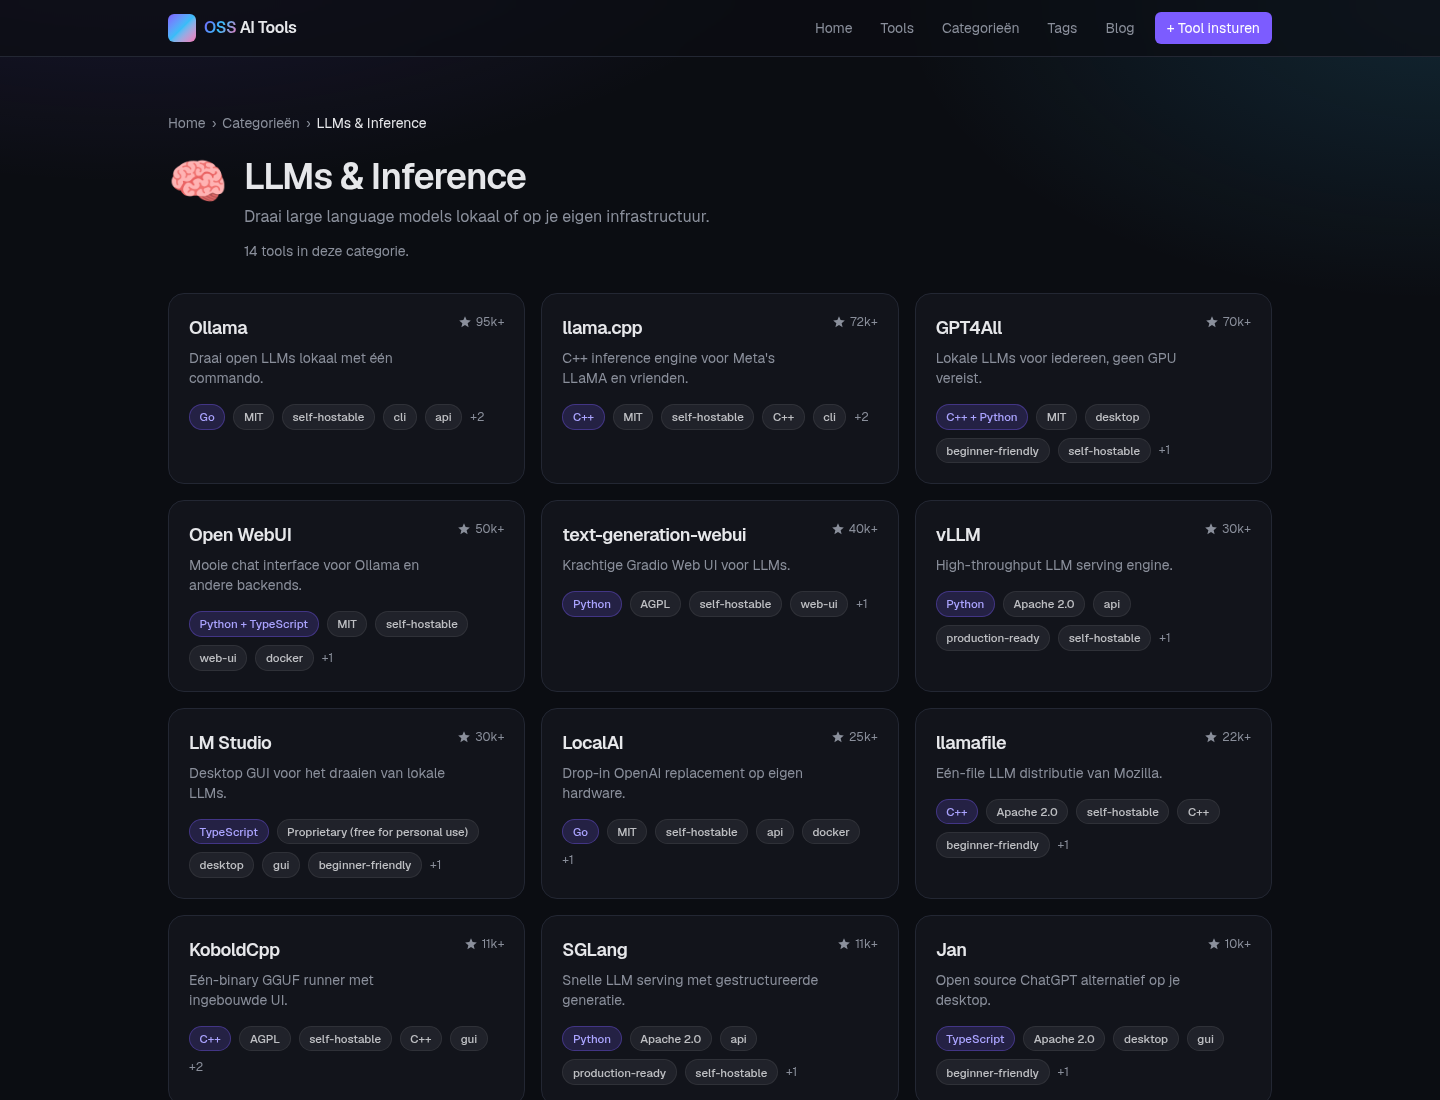This screenshot has height=1100, width=1440.
Task: Go to Home in the top navigation
Action: [834, 28]
